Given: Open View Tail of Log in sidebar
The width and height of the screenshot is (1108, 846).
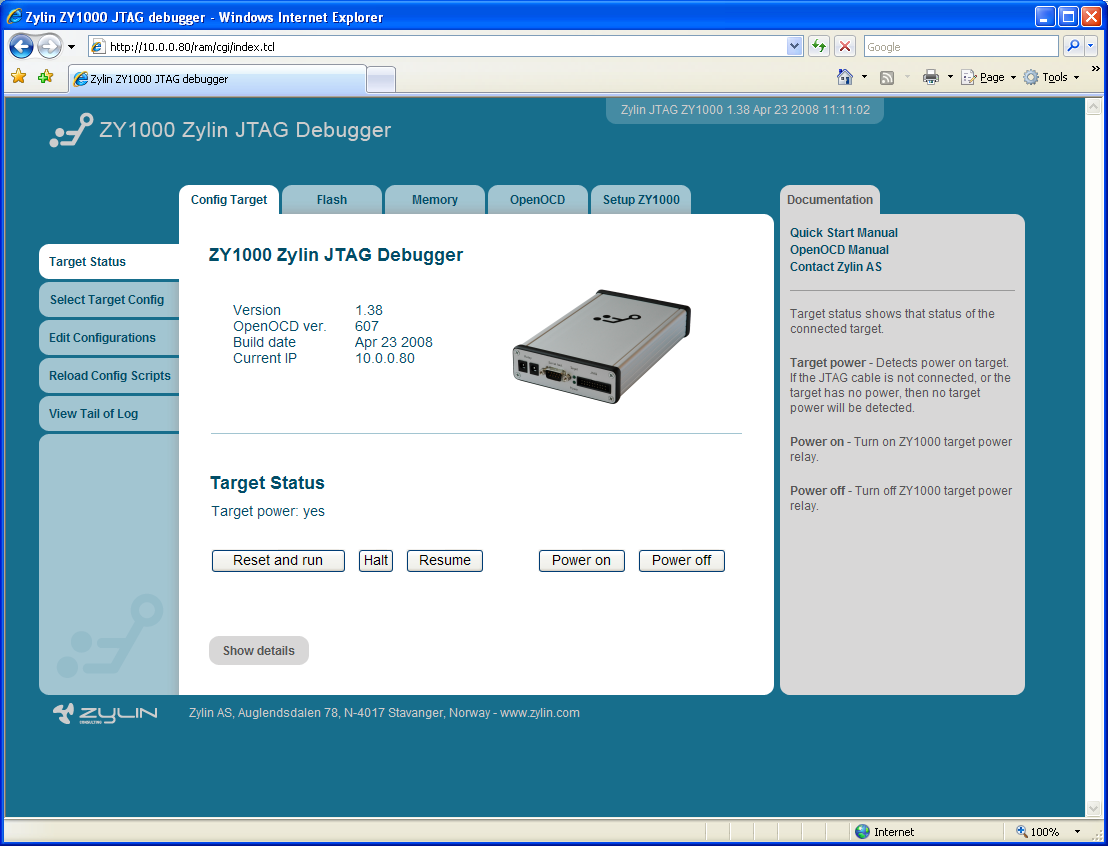Looking at the screenshot, I should pyautogui.click(x=109, y=414).
